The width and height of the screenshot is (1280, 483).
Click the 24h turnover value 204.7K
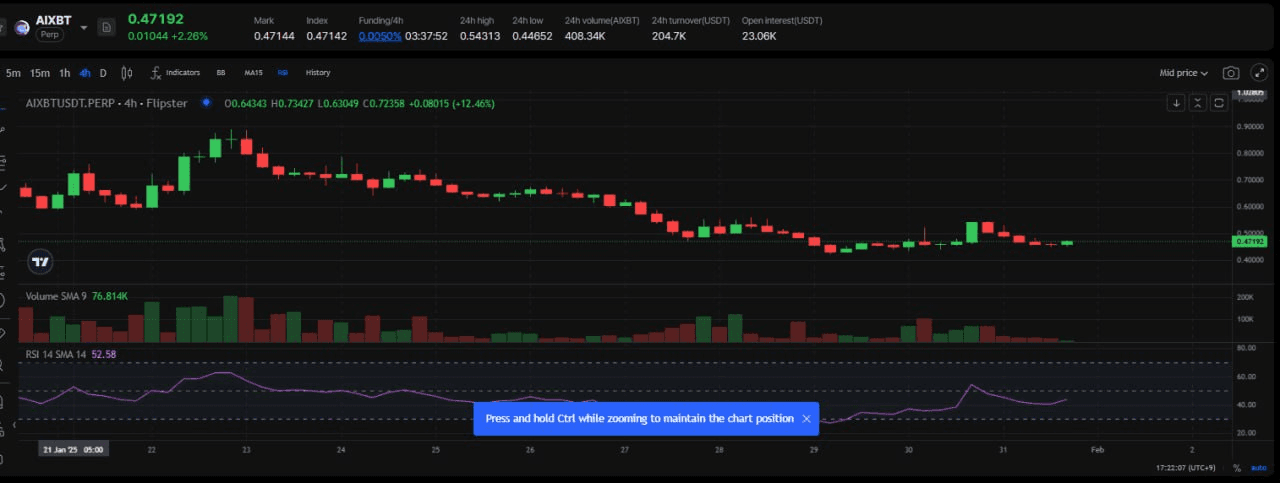tap(668, 36)
